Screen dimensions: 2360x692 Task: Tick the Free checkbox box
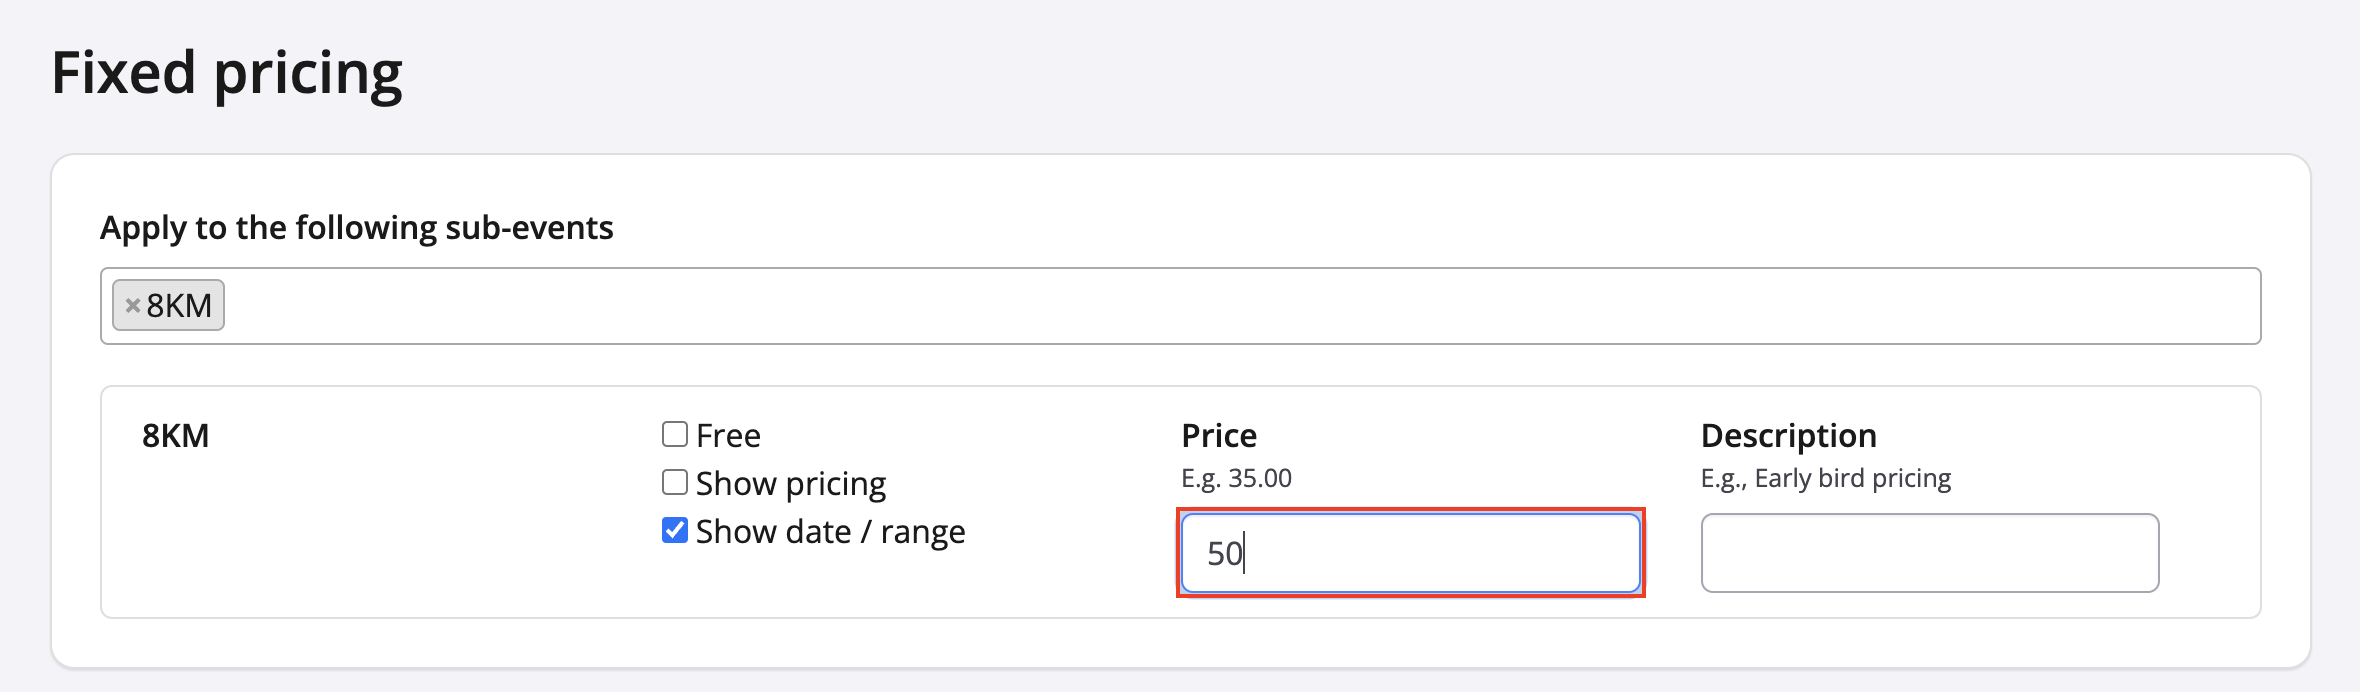point(675,434)
